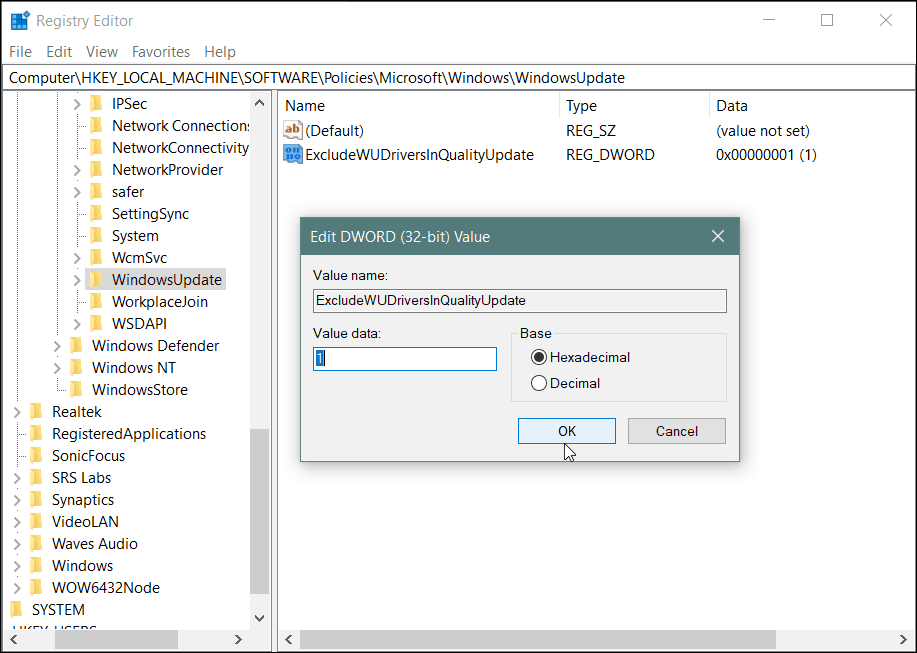Select the WorkplaceJoin folder icon

pyautogui.click(x=96, y=302)
